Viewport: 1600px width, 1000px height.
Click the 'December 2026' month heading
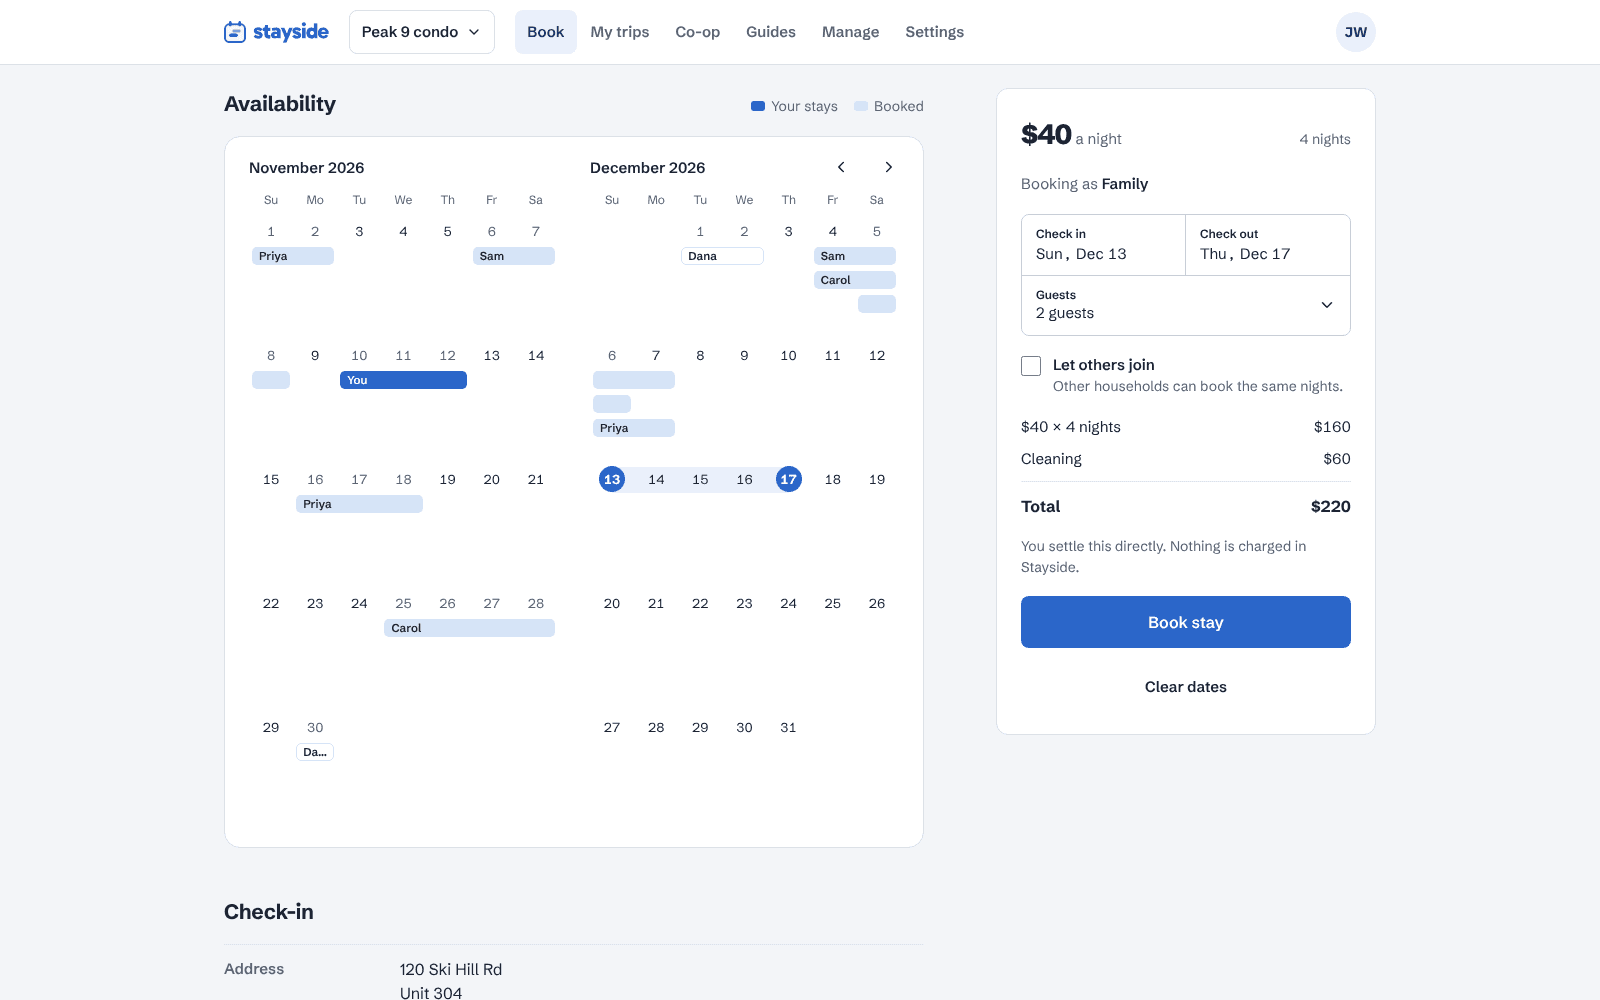(648, 168)
